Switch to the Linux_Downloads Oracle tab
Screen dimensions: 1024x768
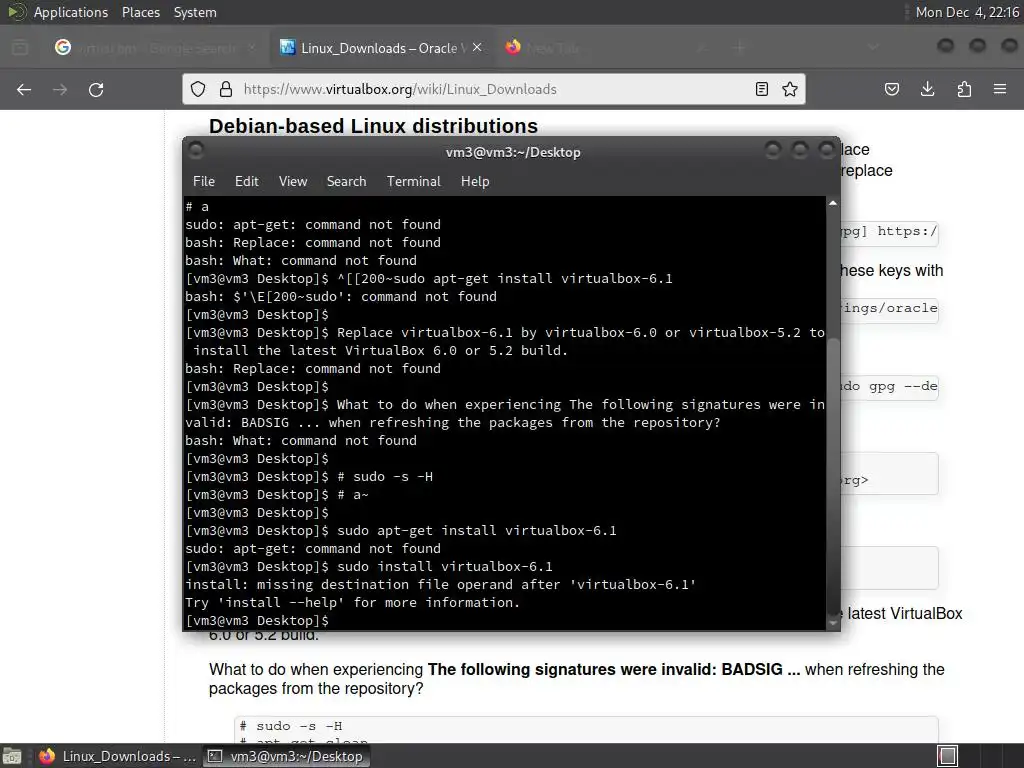(x=381, y=48)
